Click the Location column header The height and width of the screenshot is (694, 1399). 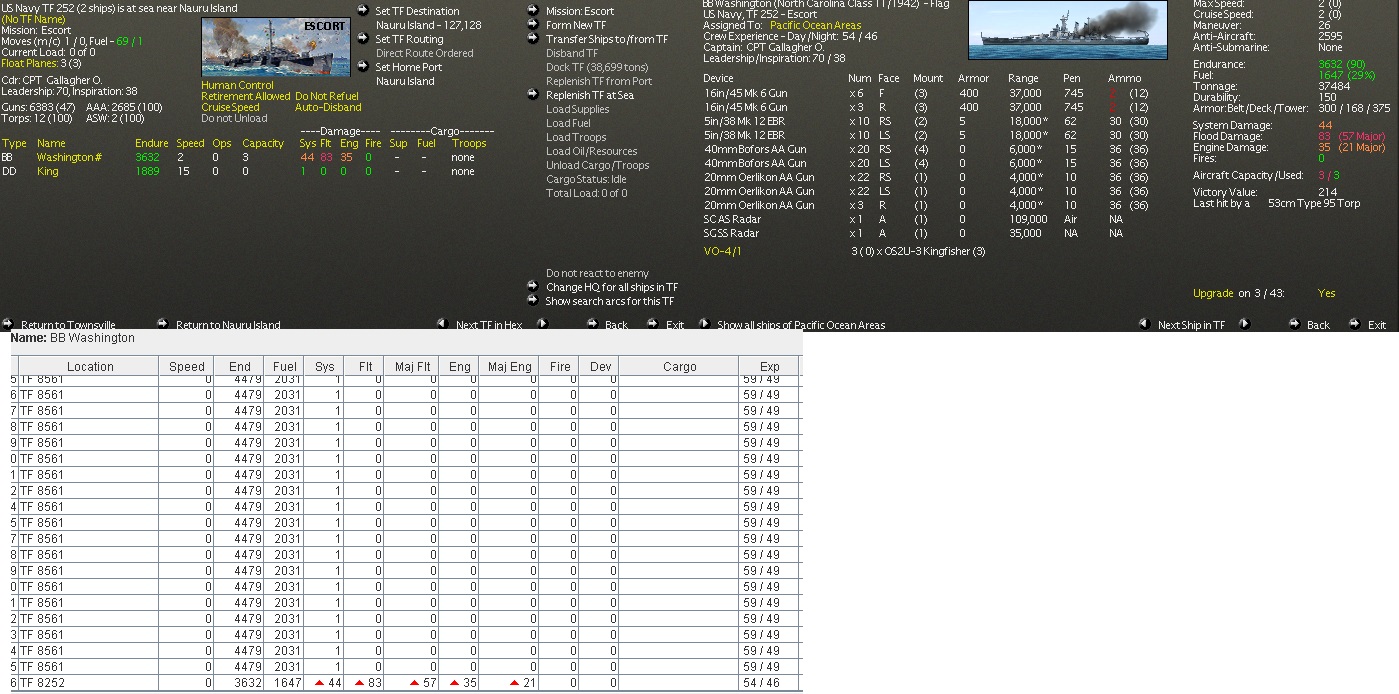click(x=90, y=367)
